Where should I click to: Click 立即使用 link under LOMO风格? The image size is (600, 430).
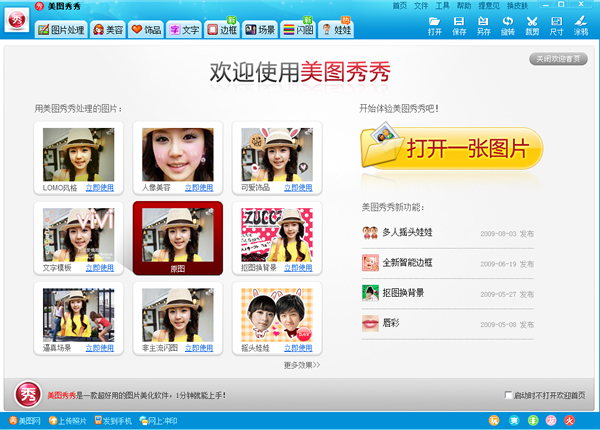(99, 187)
